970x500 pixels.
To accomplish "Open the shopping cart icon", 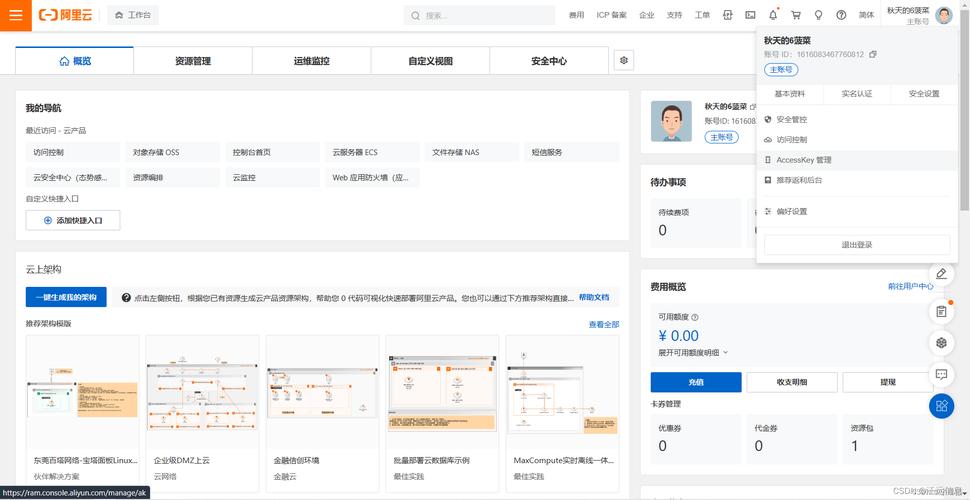I will [796, 15].
